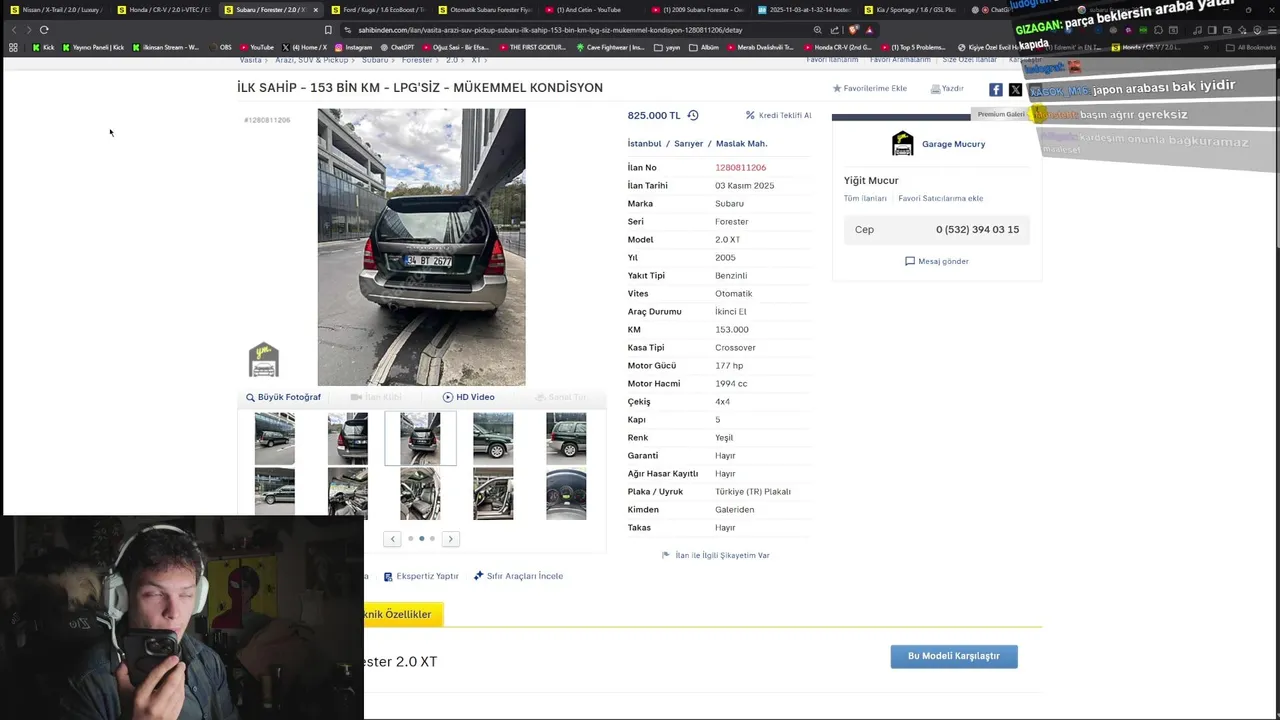Open the front seats interior thumbnail

point(420,493)
